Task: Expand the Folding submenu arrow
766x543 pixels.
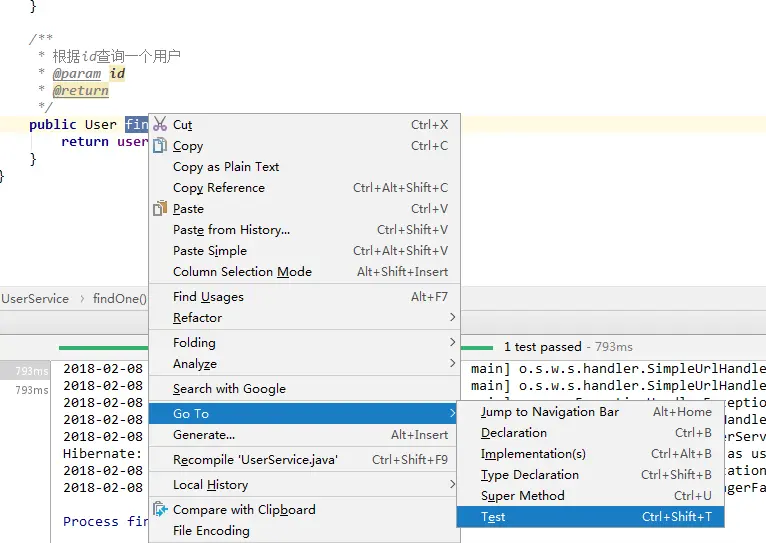Action: [452, 342]
